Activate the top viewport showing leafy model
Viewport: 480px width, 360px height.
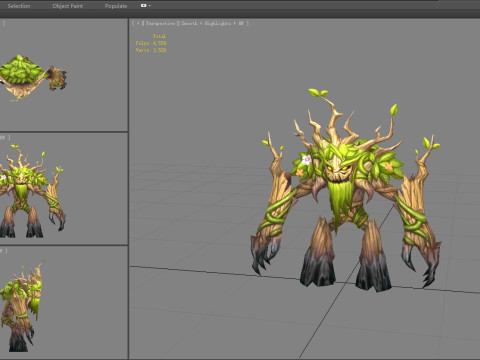(64, 75)
